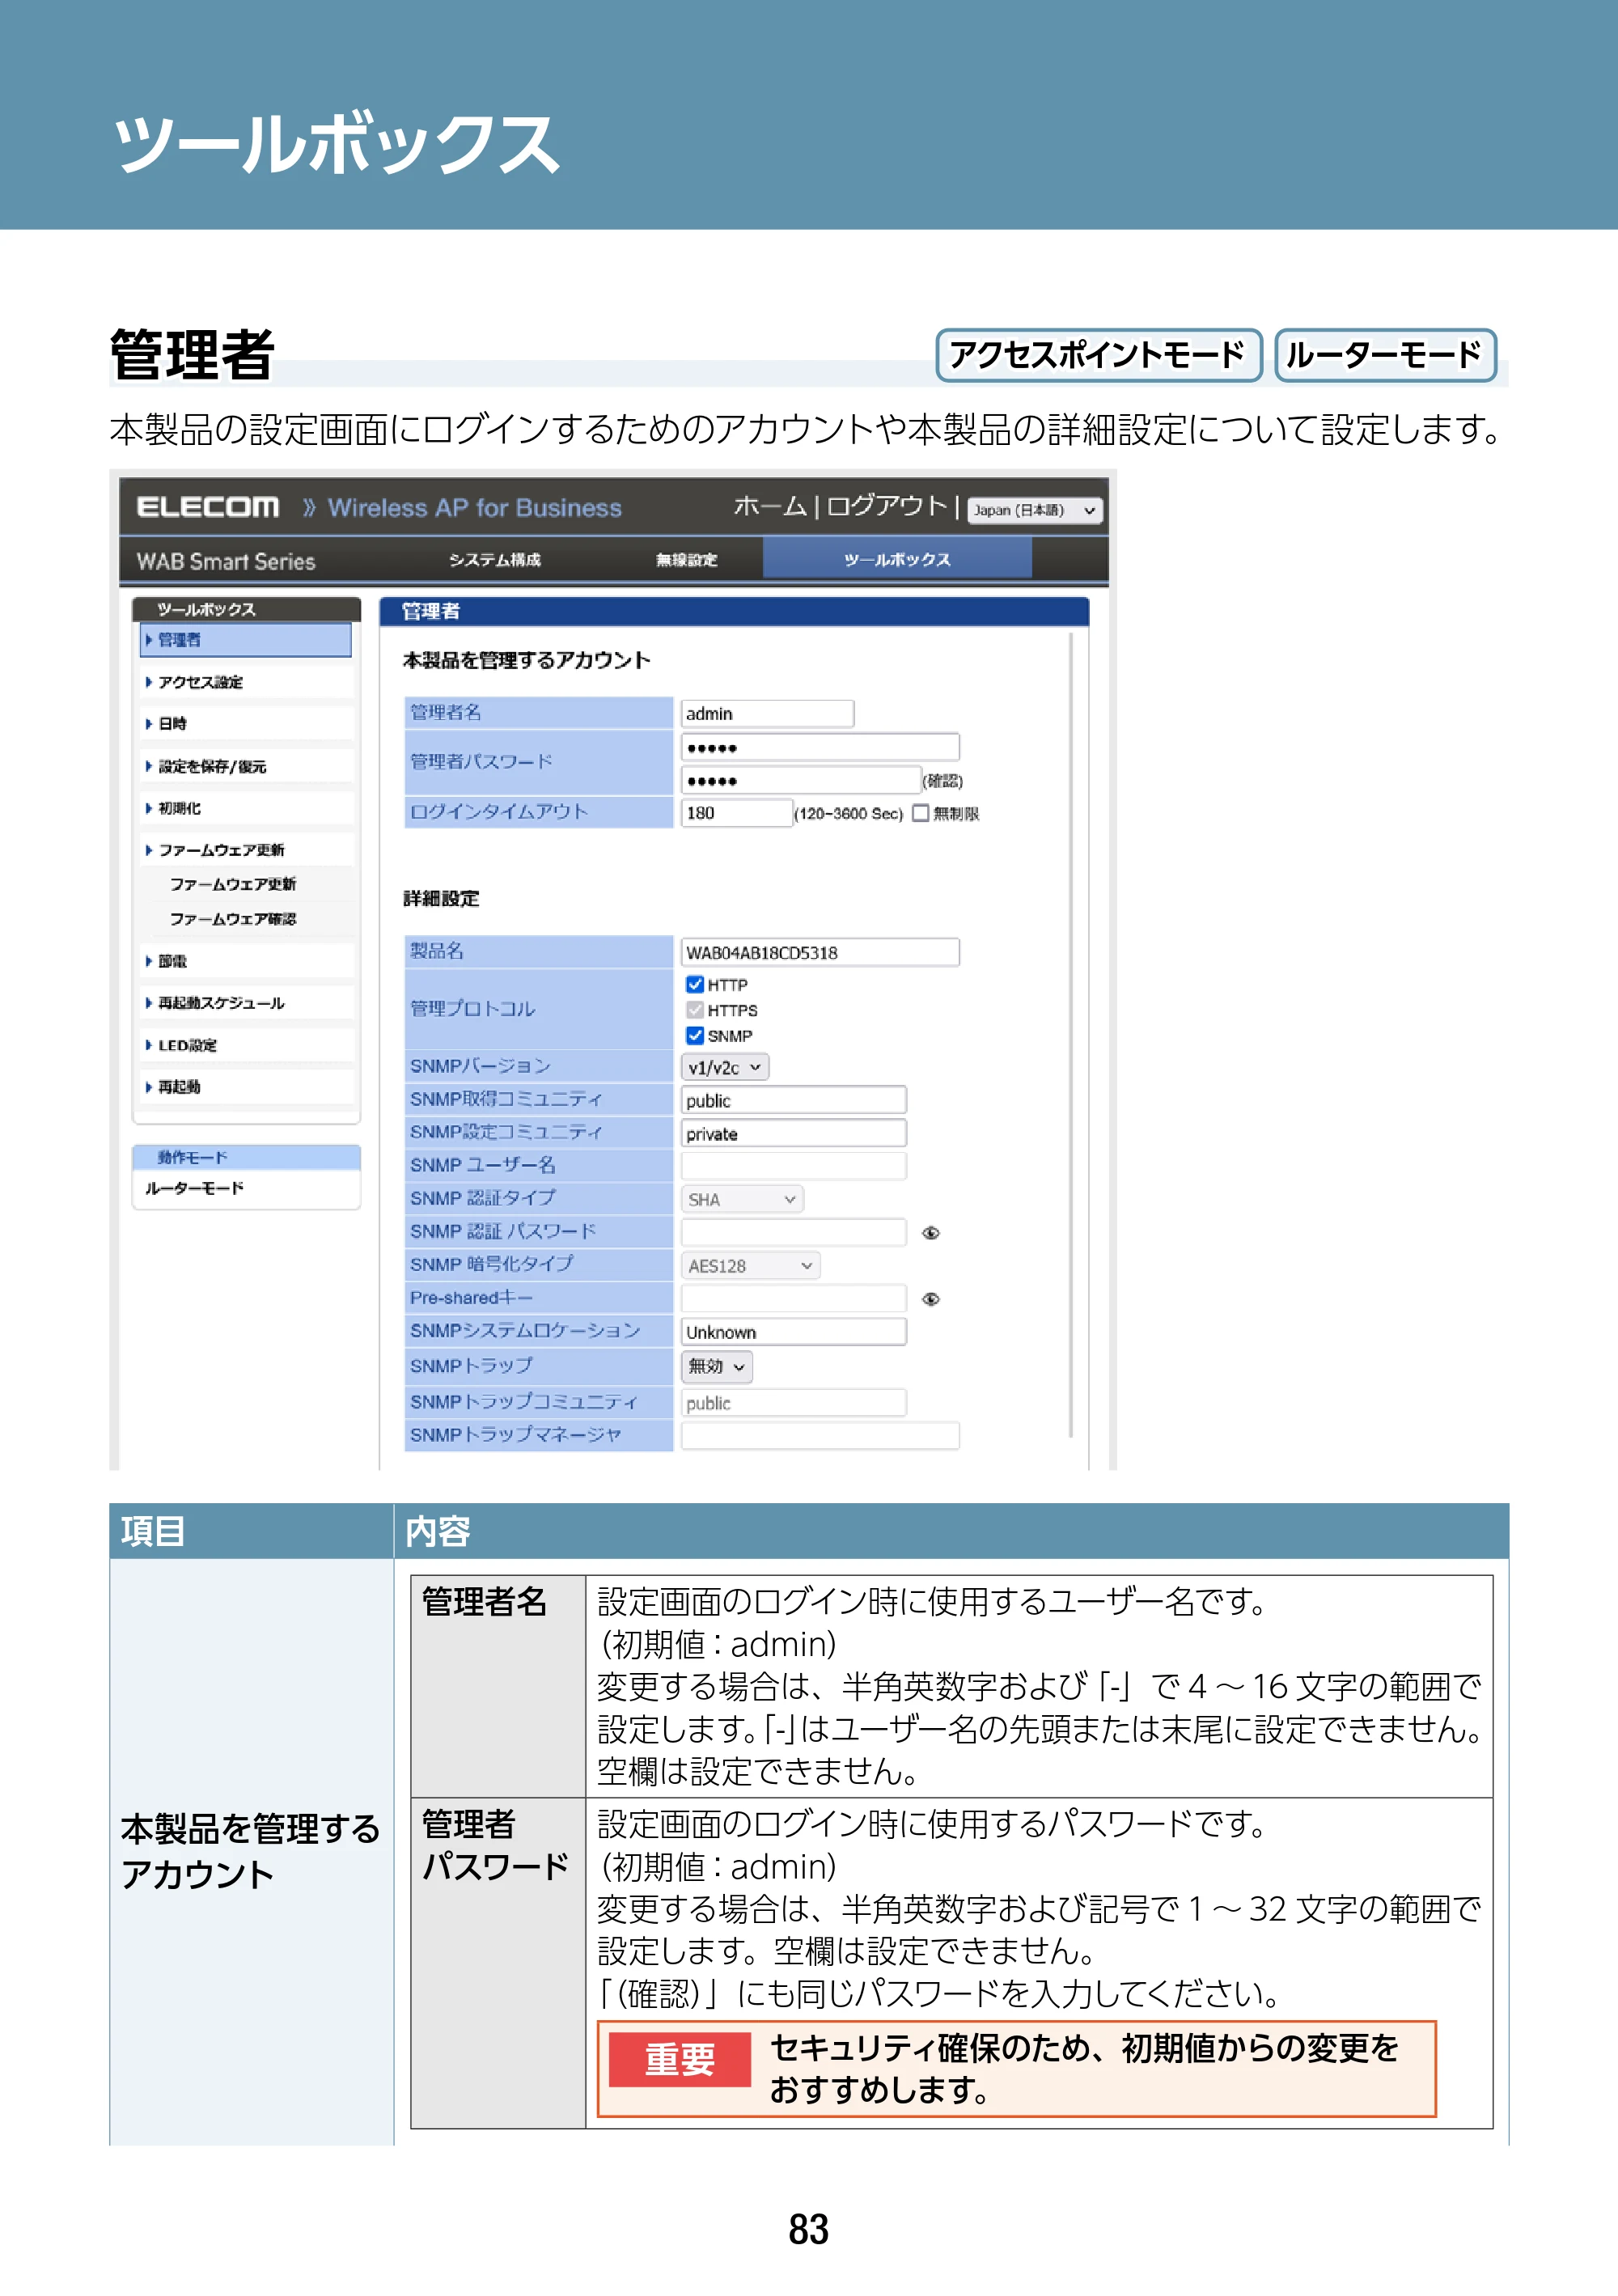
Task: Switch to the システム構成 tab
Action: (x=494, y=559)
